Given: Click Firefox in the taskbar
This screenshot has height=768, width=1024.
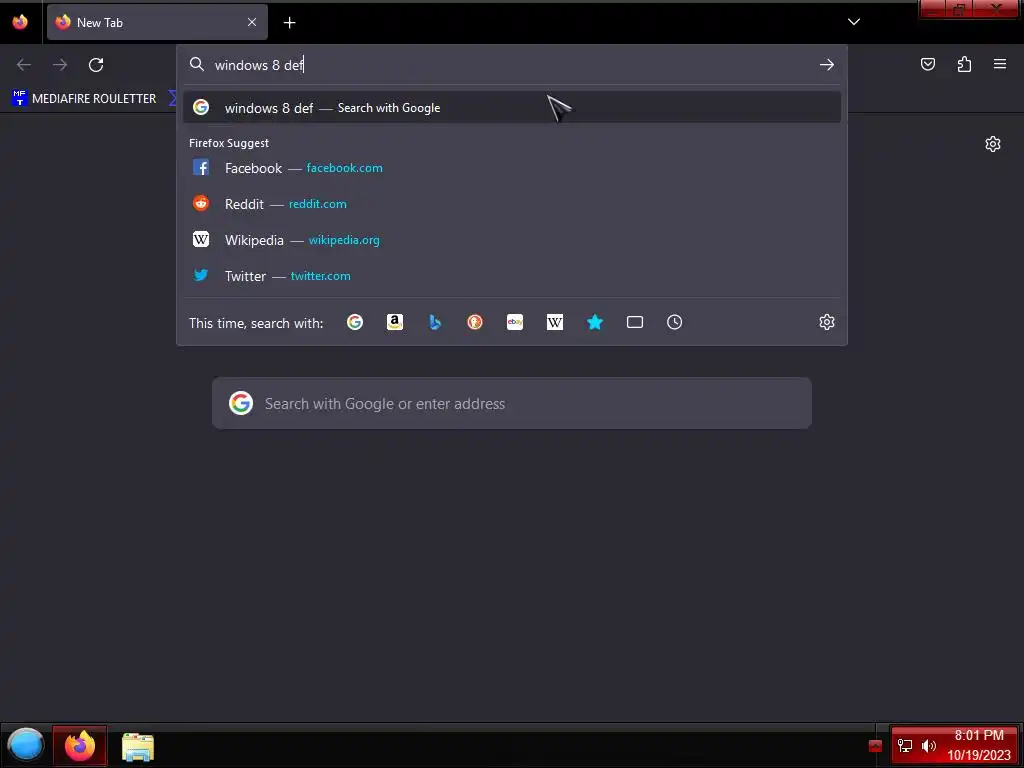Looking at the screenshot, I should click(80, 745).
